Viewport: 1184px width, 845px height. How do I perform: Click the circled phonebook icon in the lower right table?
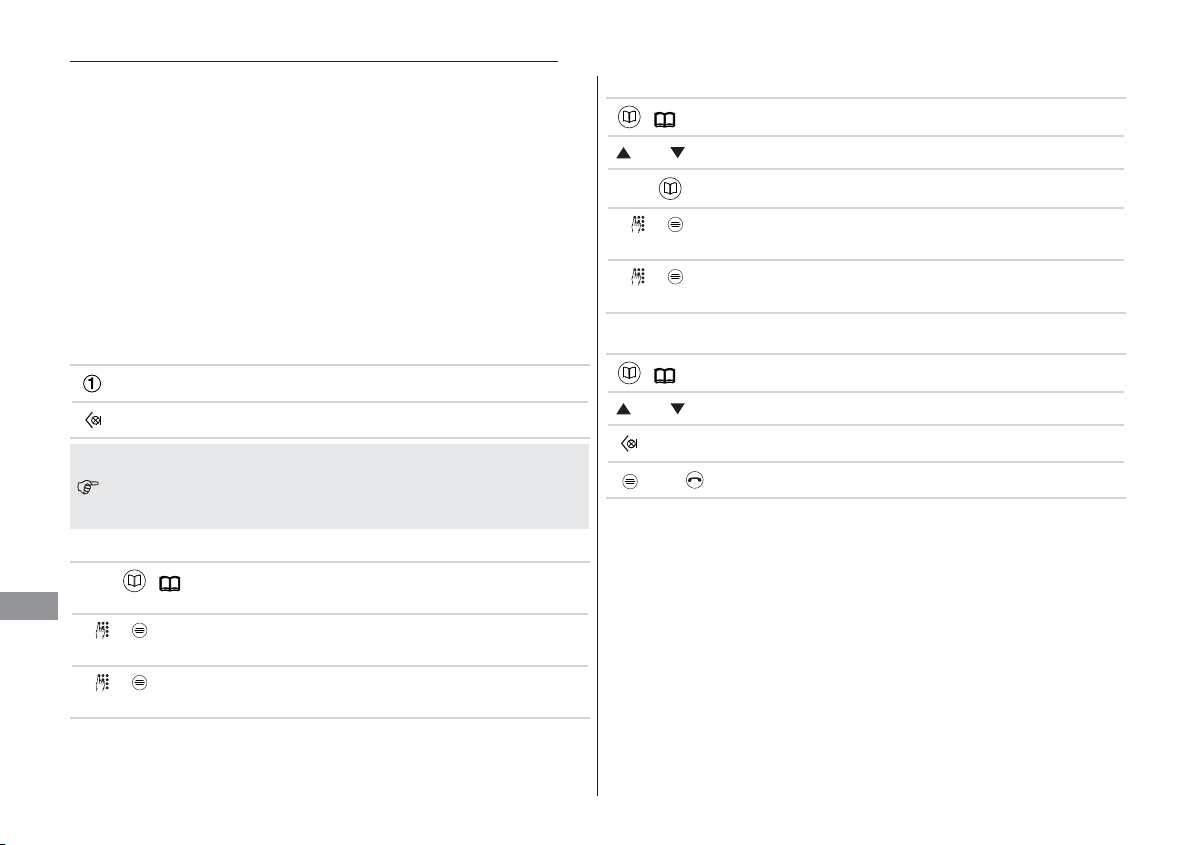[x=630, y=373]
